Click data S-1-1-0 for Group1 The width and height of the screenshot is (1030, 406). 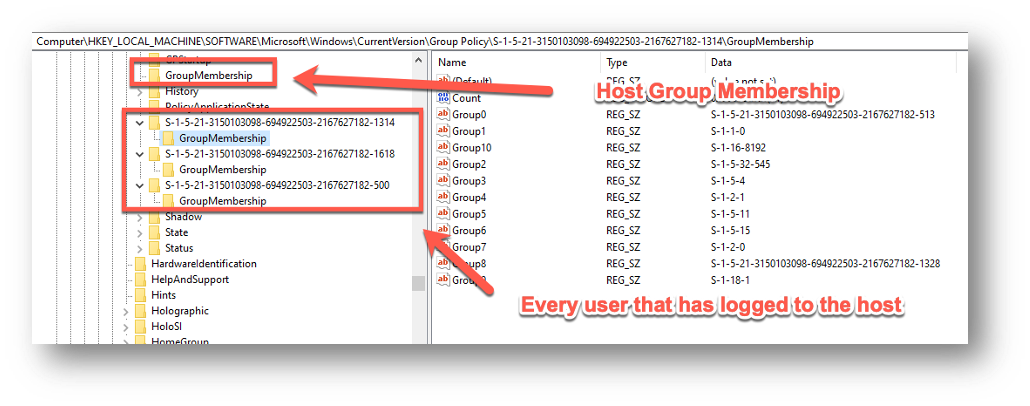click(x=727, y=131)
